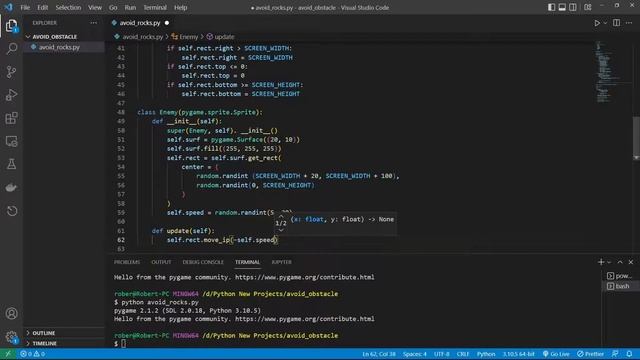Open the Source Control view
The image size is (640, 360).
tap(11, 72)
